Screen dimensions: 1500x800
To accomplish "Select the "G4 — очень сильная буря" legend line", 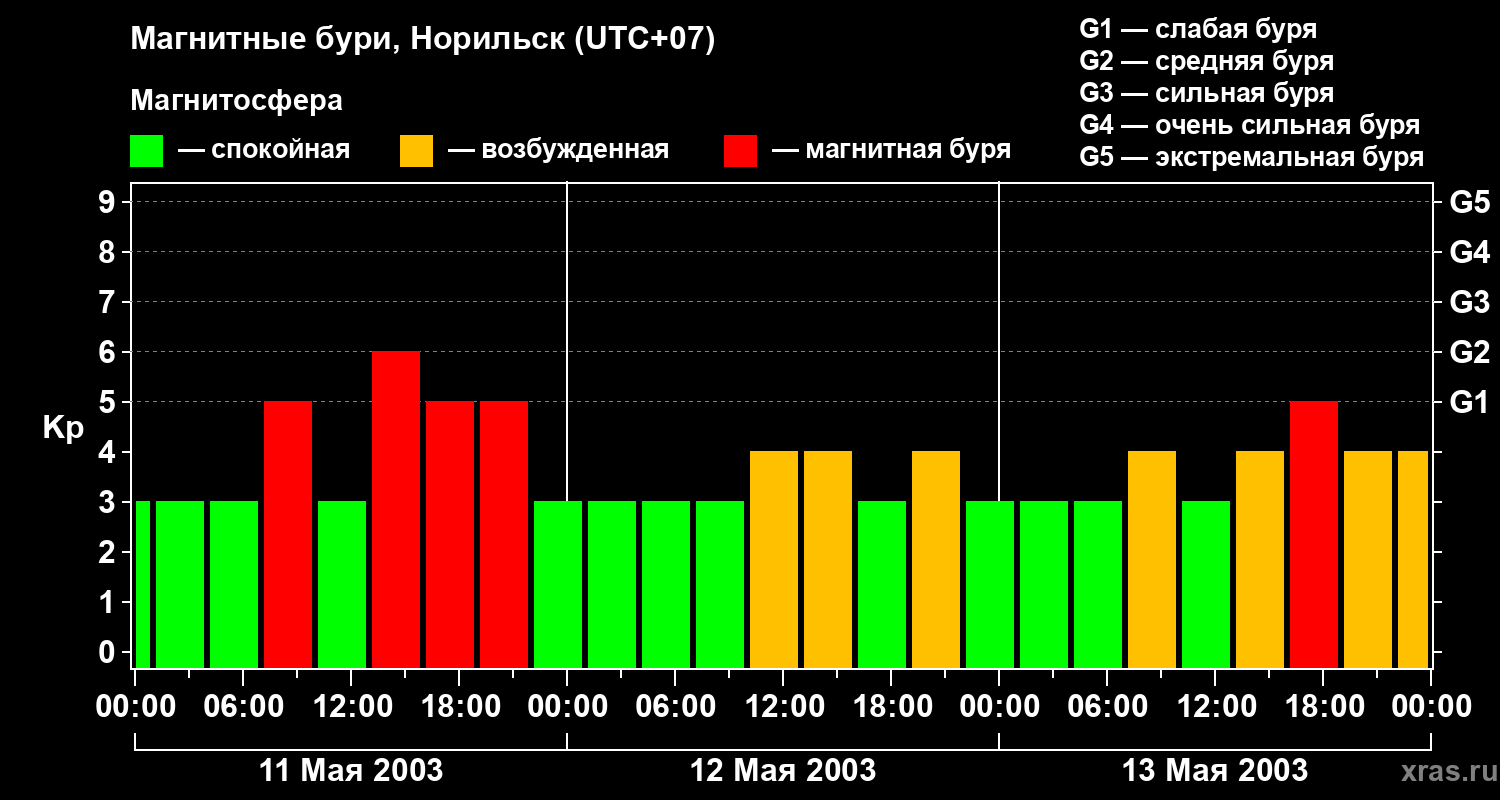I will pyautogui.click(x=1250, y=125).
